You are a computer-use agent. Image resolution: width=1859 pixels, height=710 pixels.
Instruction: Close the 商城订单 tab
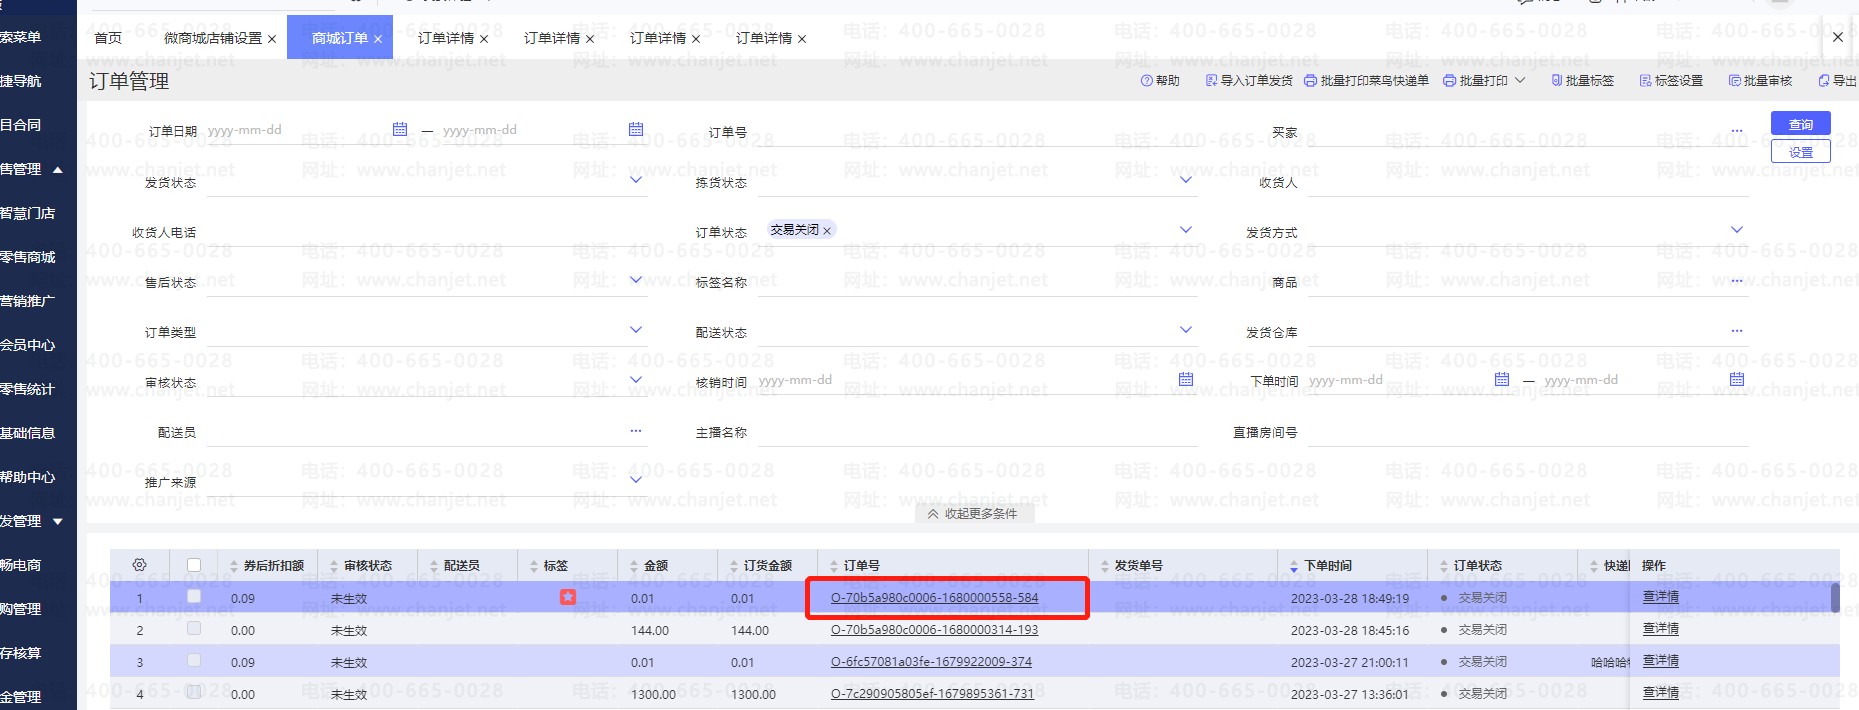378,39
